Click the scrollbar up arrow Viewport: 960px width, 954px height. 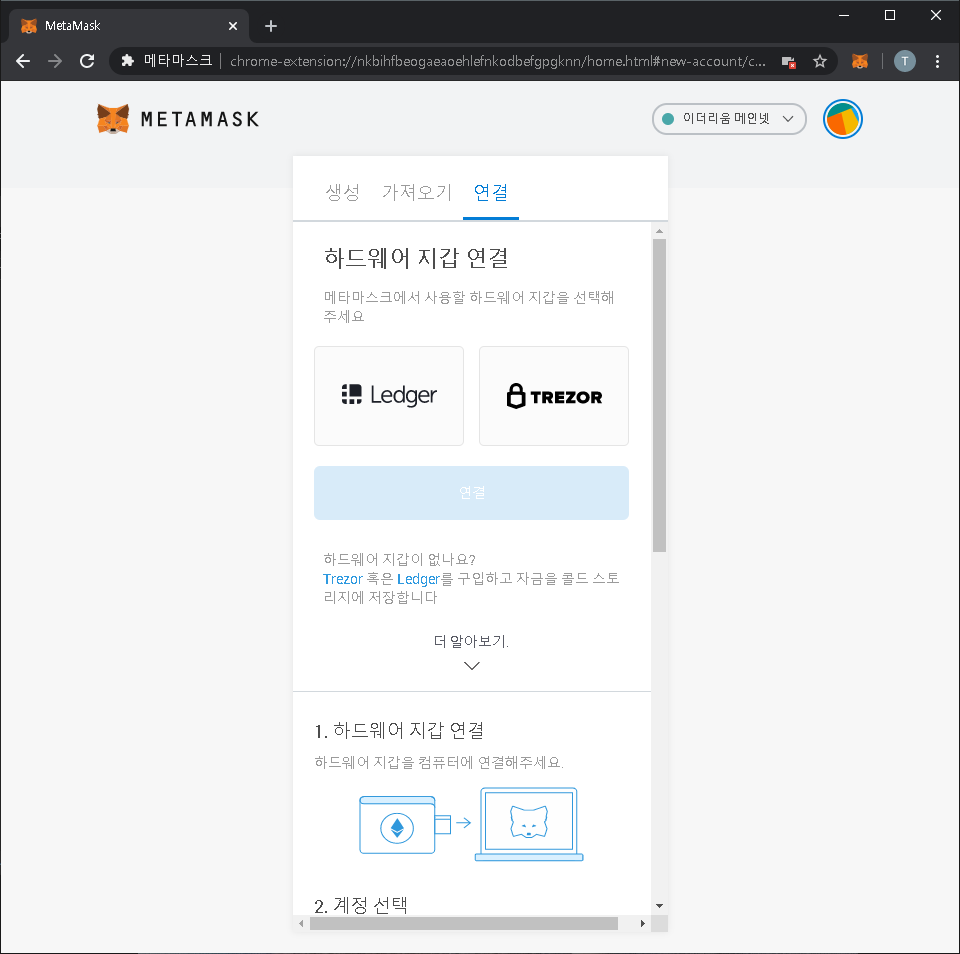point(659,231)
